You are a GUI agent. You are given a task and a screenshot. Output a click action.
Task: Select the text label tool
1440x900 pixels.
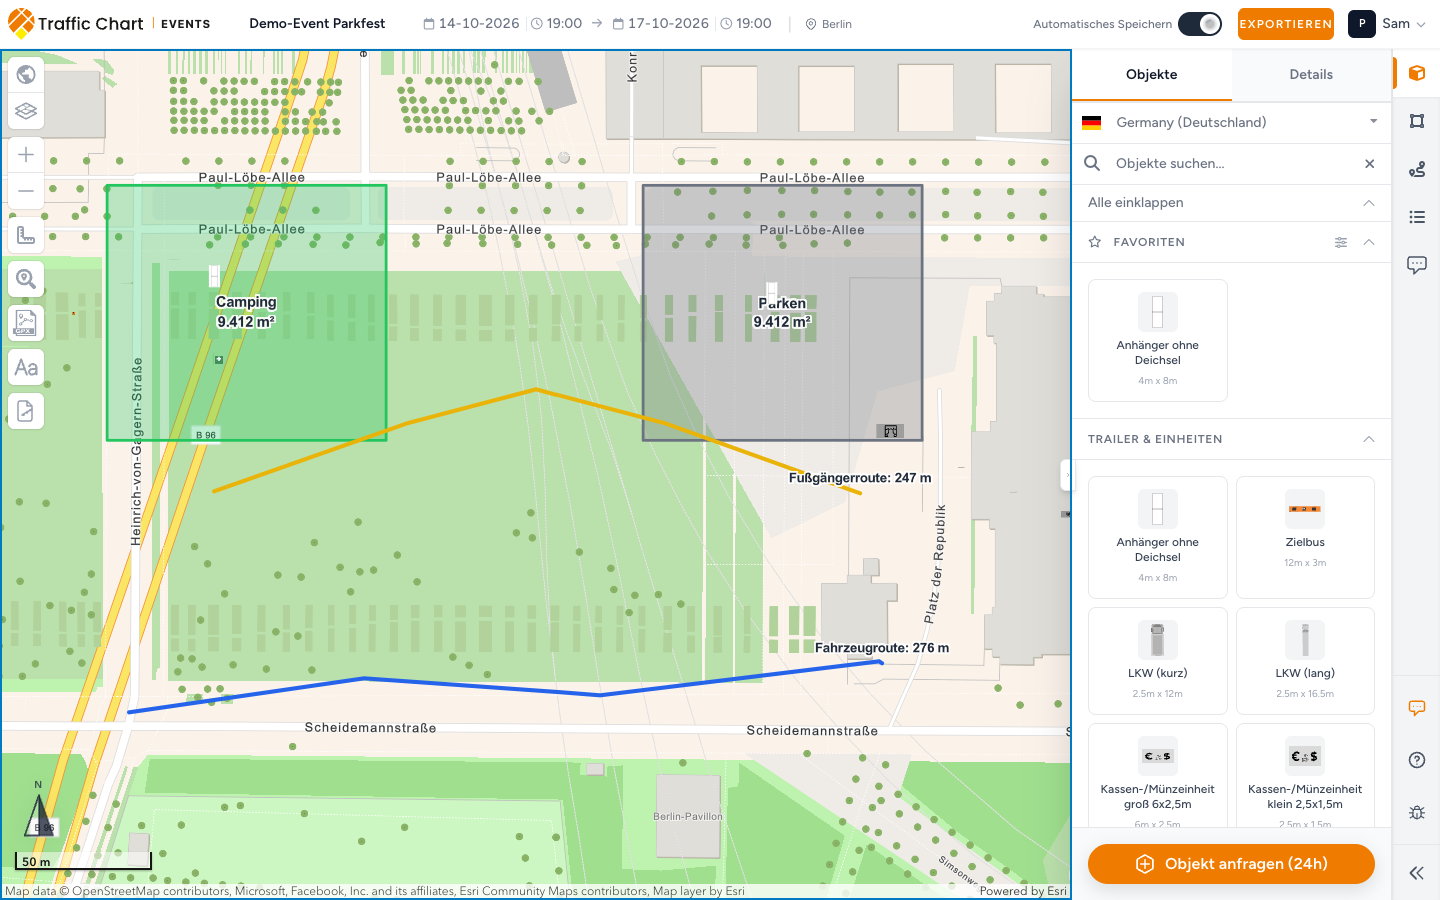point(26,367)
